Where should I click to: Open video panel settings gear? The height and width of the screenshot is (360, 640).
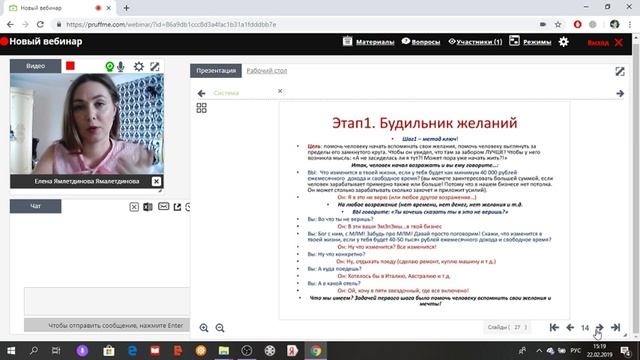point(139,67)
